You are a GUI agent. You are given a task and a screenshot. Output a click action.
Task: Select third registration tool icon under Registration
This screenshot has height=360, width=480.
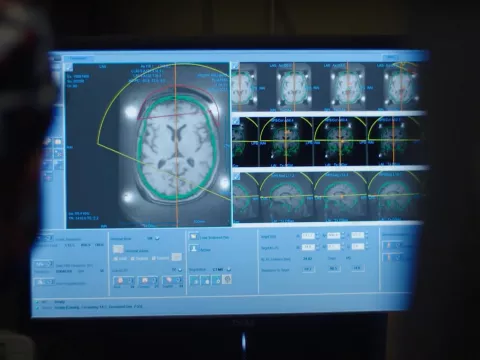point(216,280)
